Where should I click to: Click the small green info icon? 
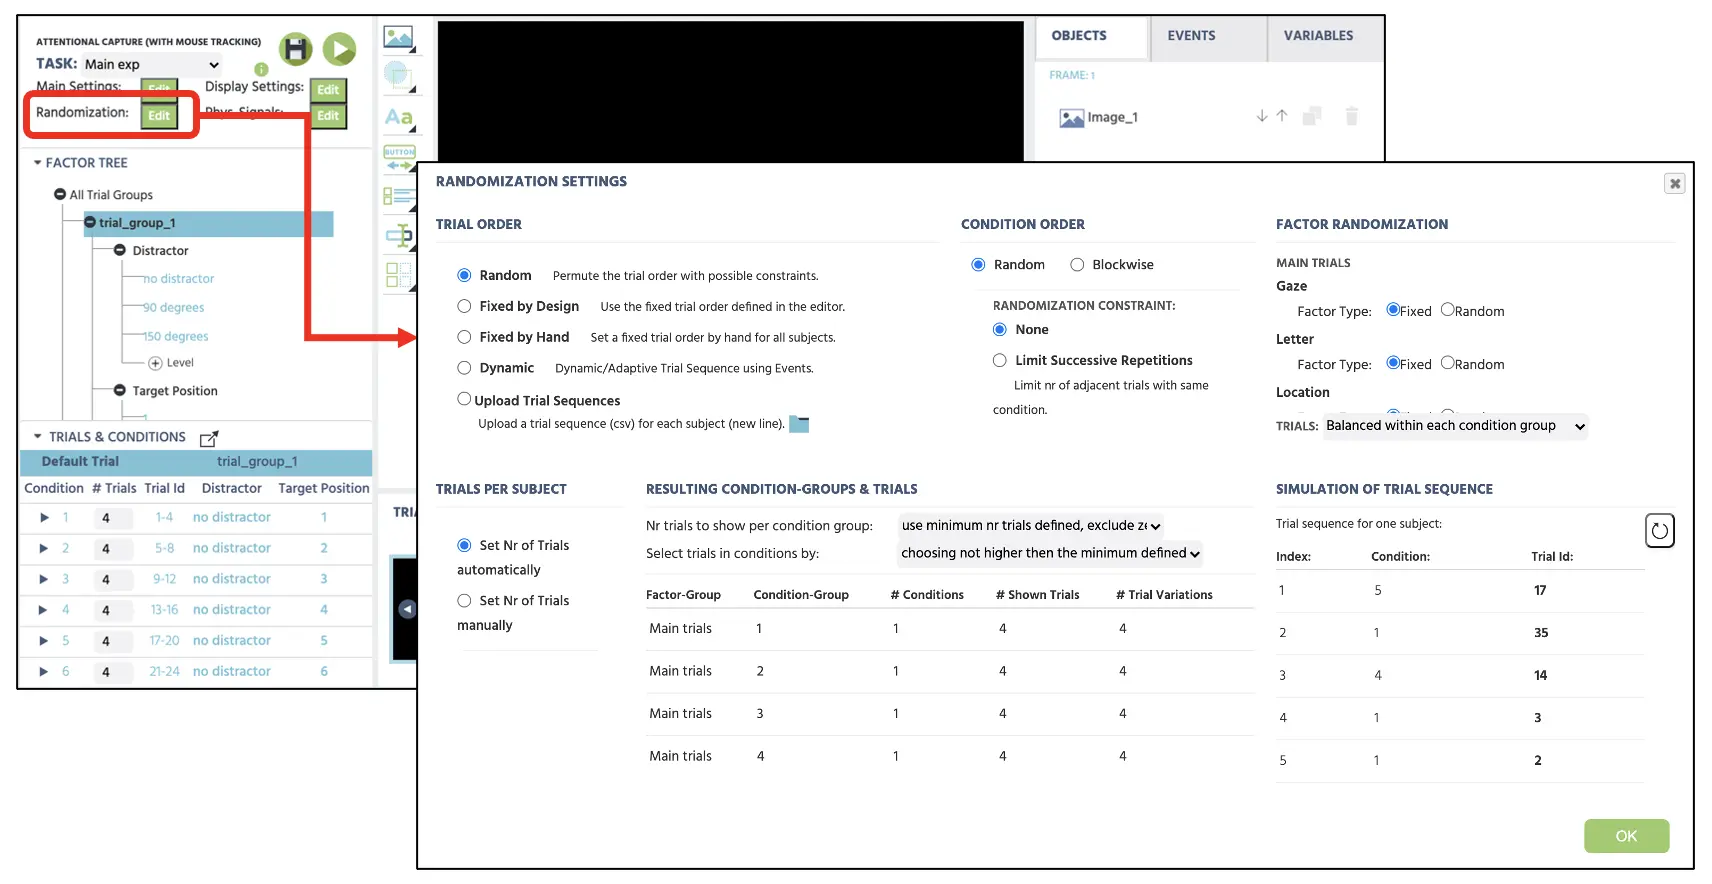pos(261,69)
